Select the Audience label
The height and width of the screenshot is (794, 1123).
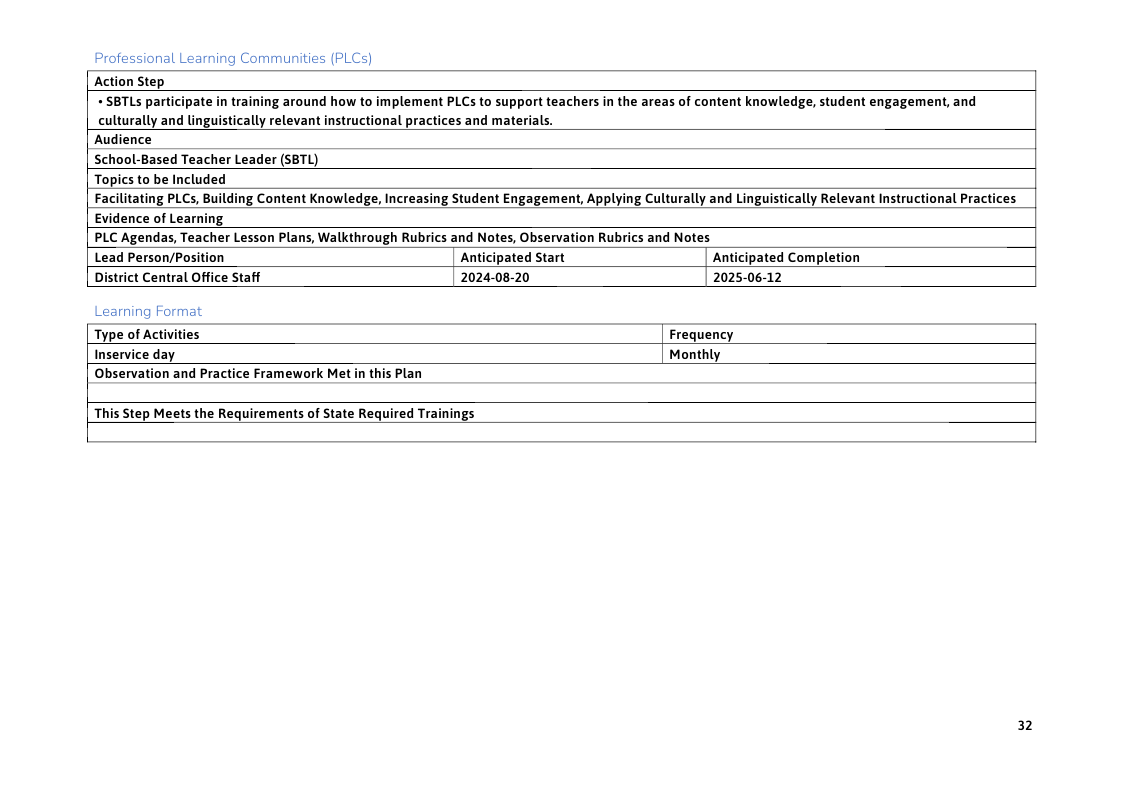coord(122,140)
